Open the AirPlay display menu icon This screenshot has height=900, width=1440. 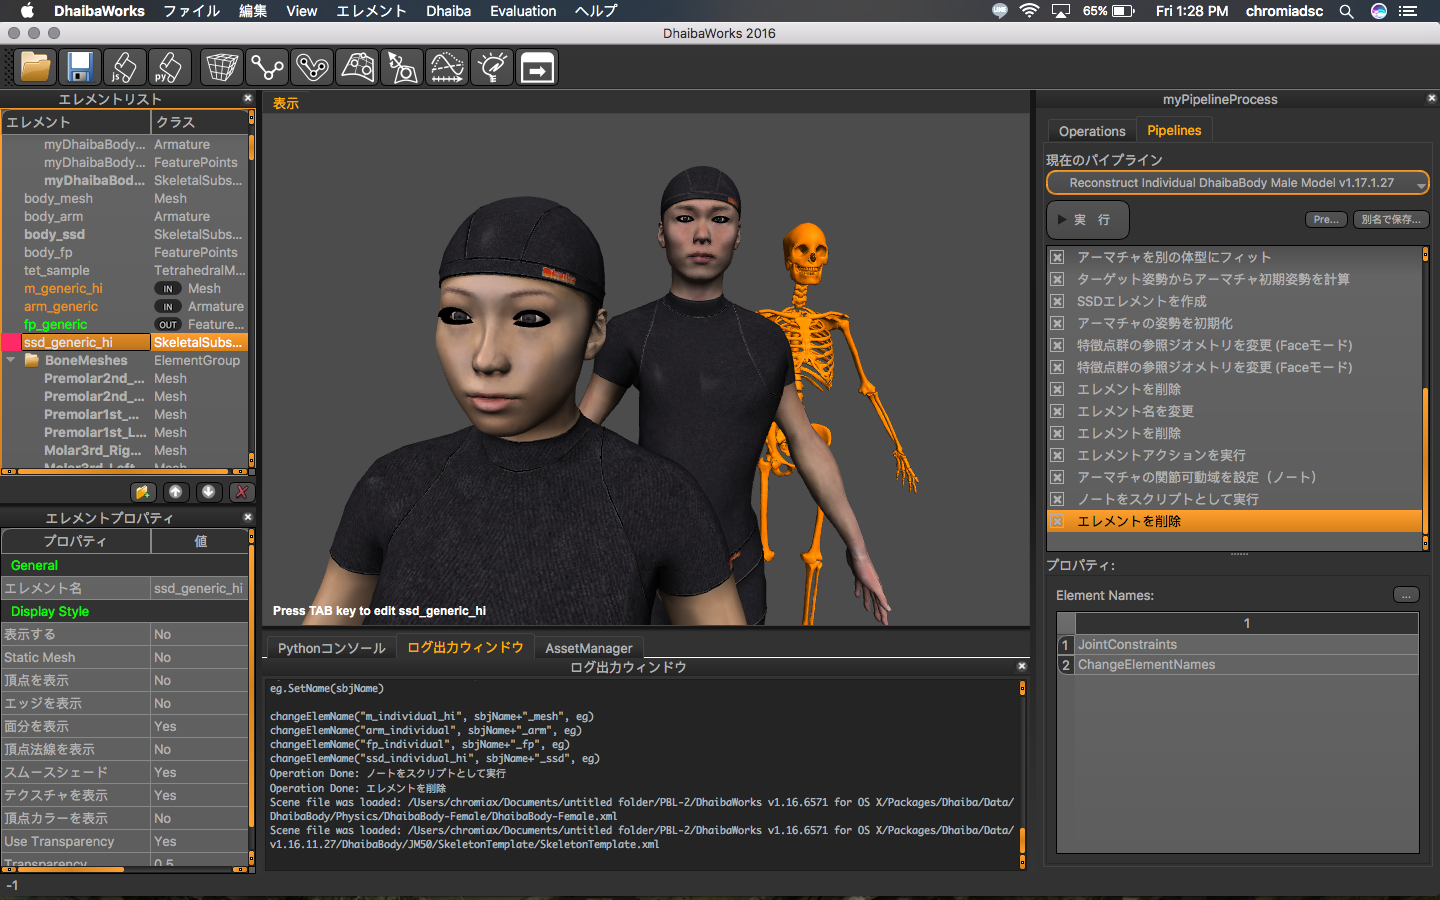[x=1061, y=11]
